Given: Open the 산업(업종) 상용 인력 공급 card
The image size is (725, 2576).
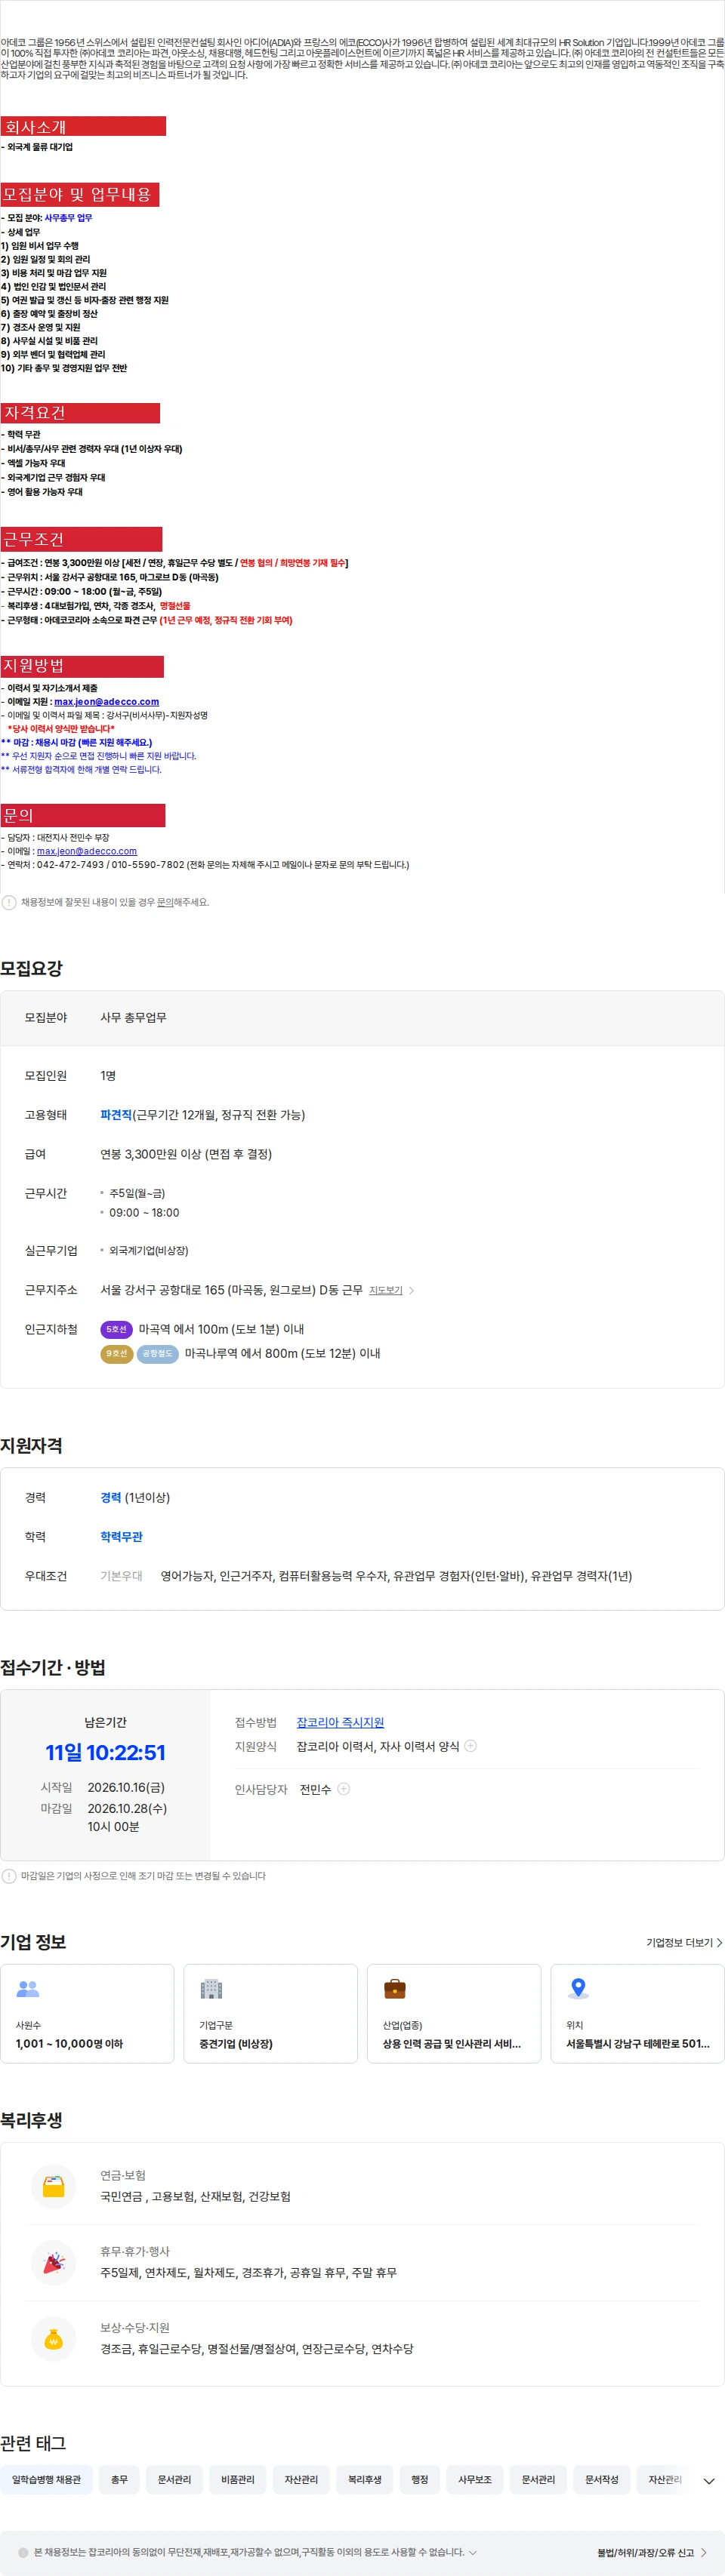Looking at the screenshot, I should click(454, 2013).
